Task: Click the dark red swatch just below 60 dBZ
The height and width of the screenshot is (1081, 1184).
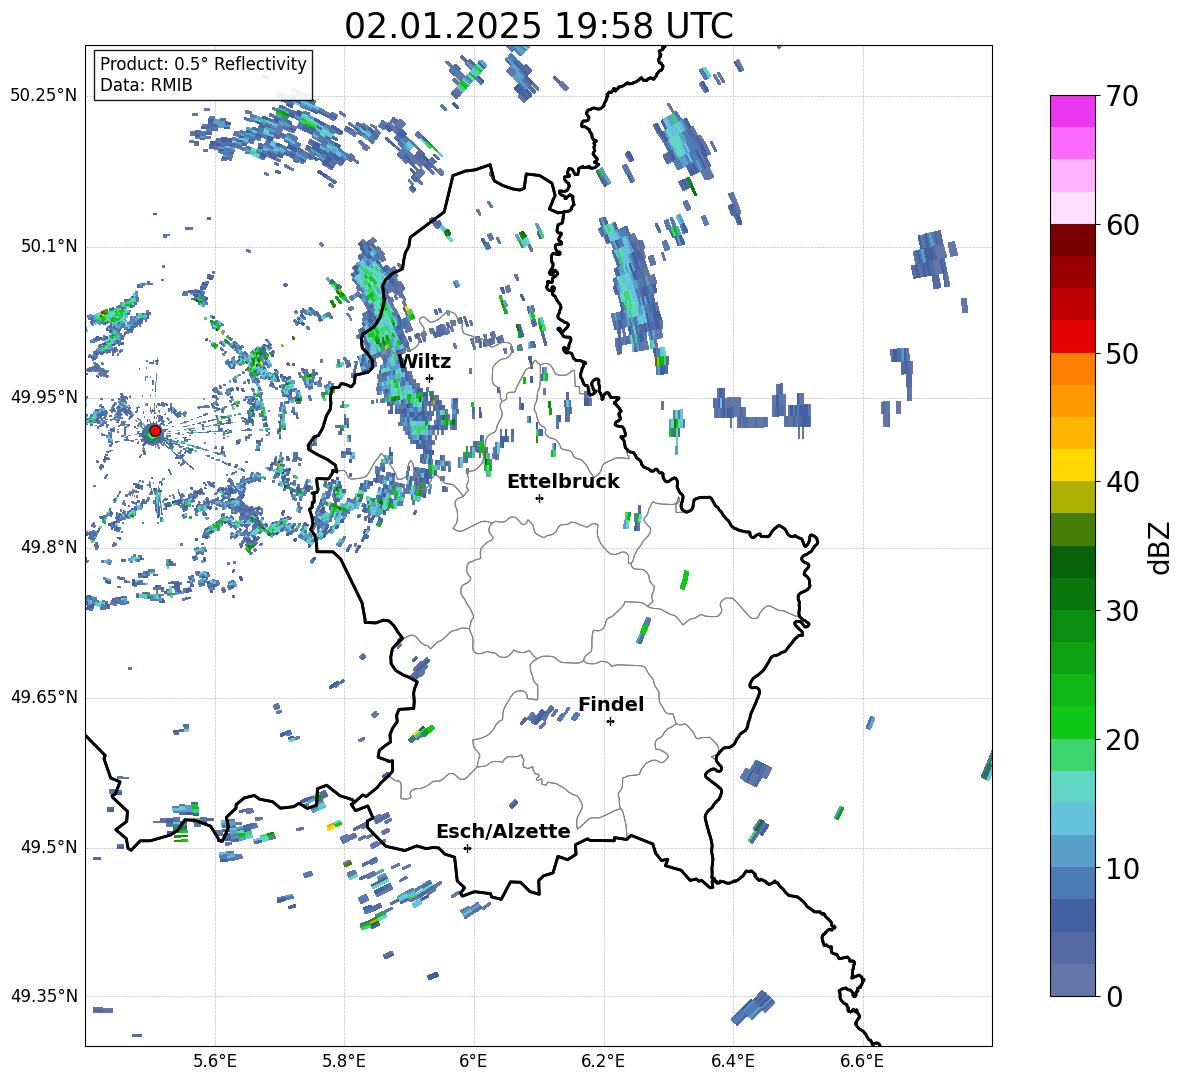Action: click(x=1072, y=240)
